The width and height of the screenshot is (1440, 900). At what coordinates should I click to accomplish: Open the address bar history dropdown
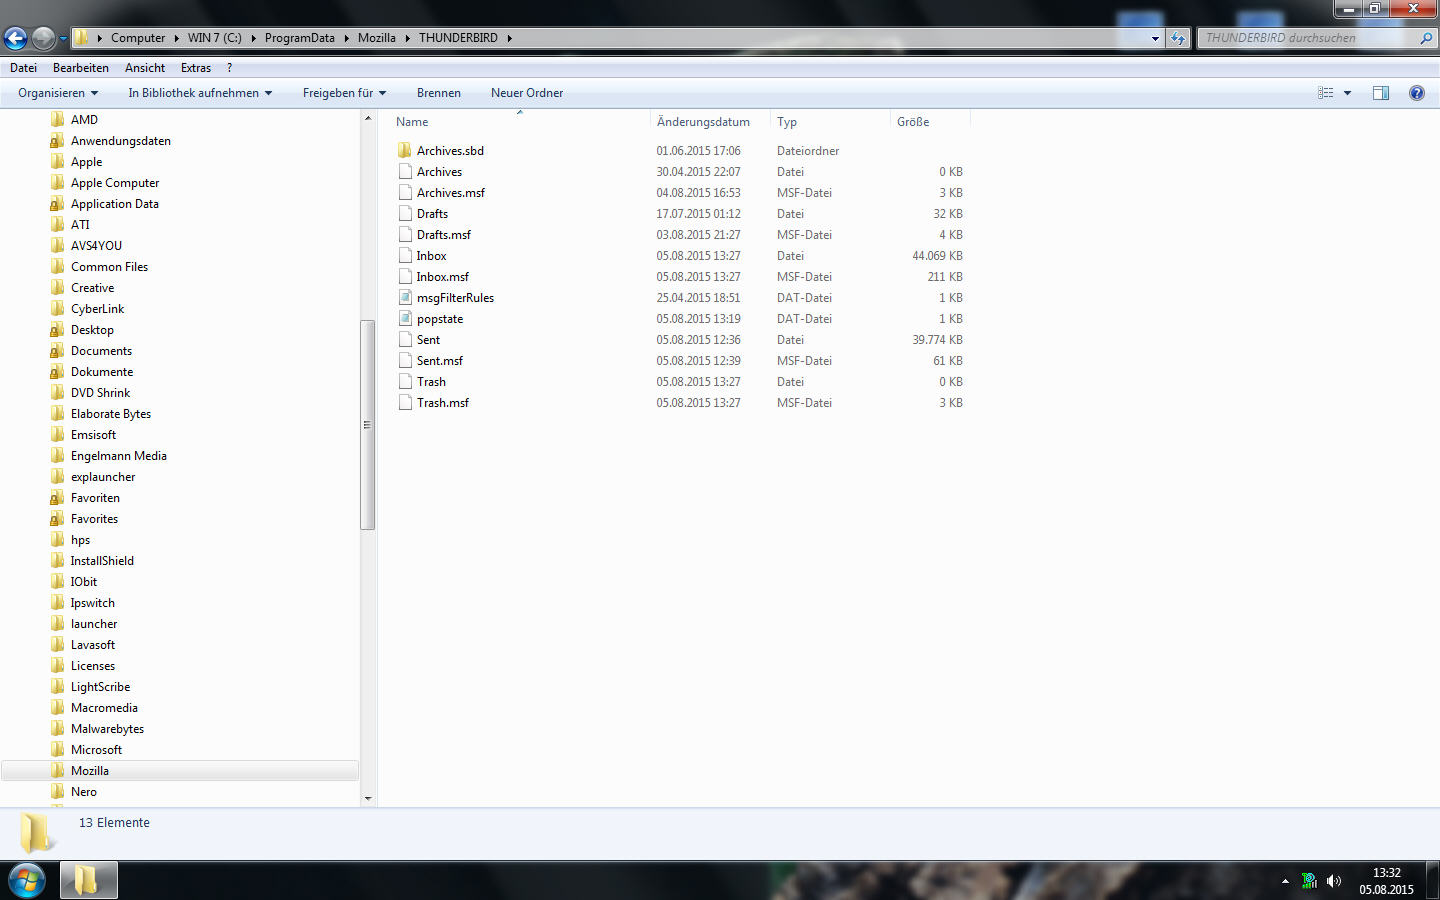click(1155, 38)
